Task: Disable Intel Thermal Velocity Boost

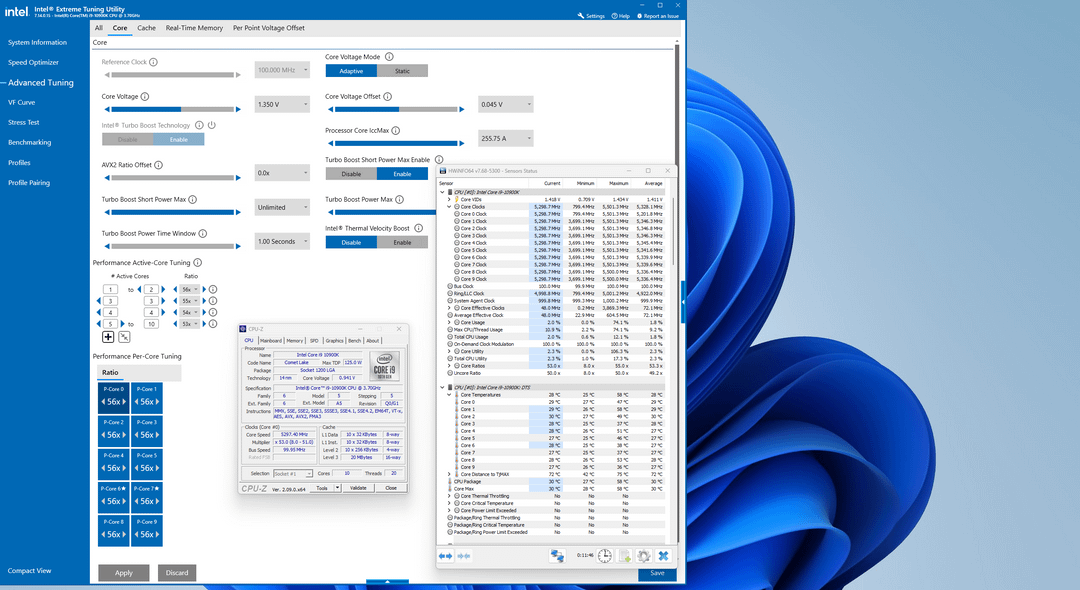Action: click(x=351, y=242)
